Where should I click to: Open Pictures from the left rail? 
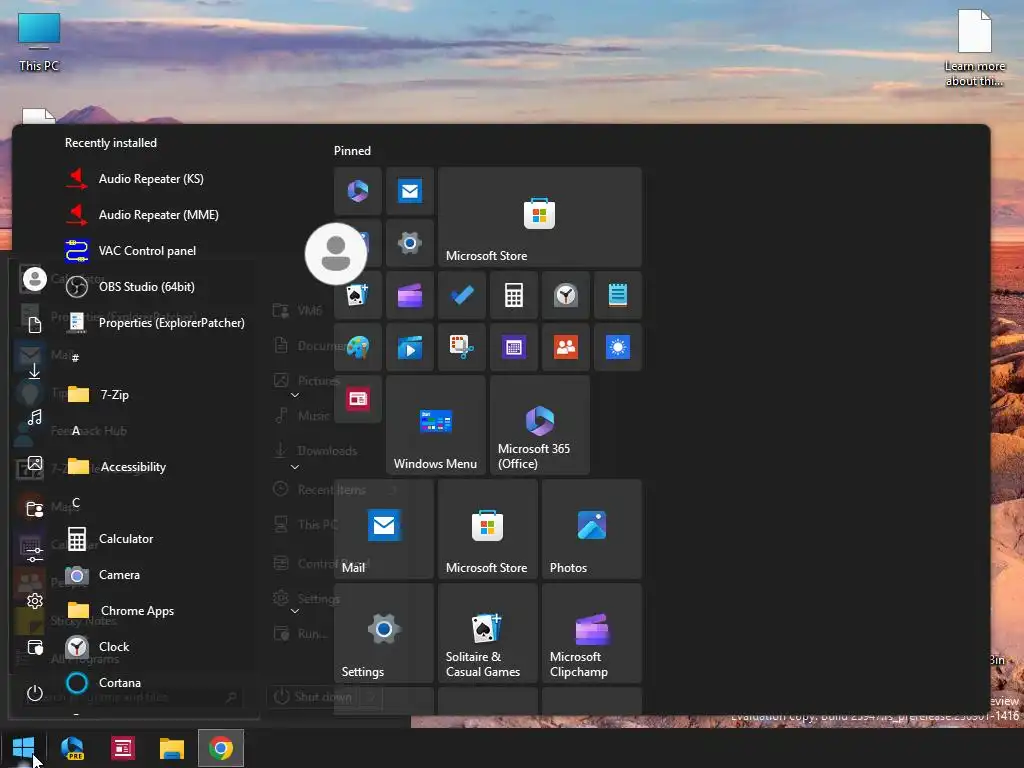coord(35,463)
